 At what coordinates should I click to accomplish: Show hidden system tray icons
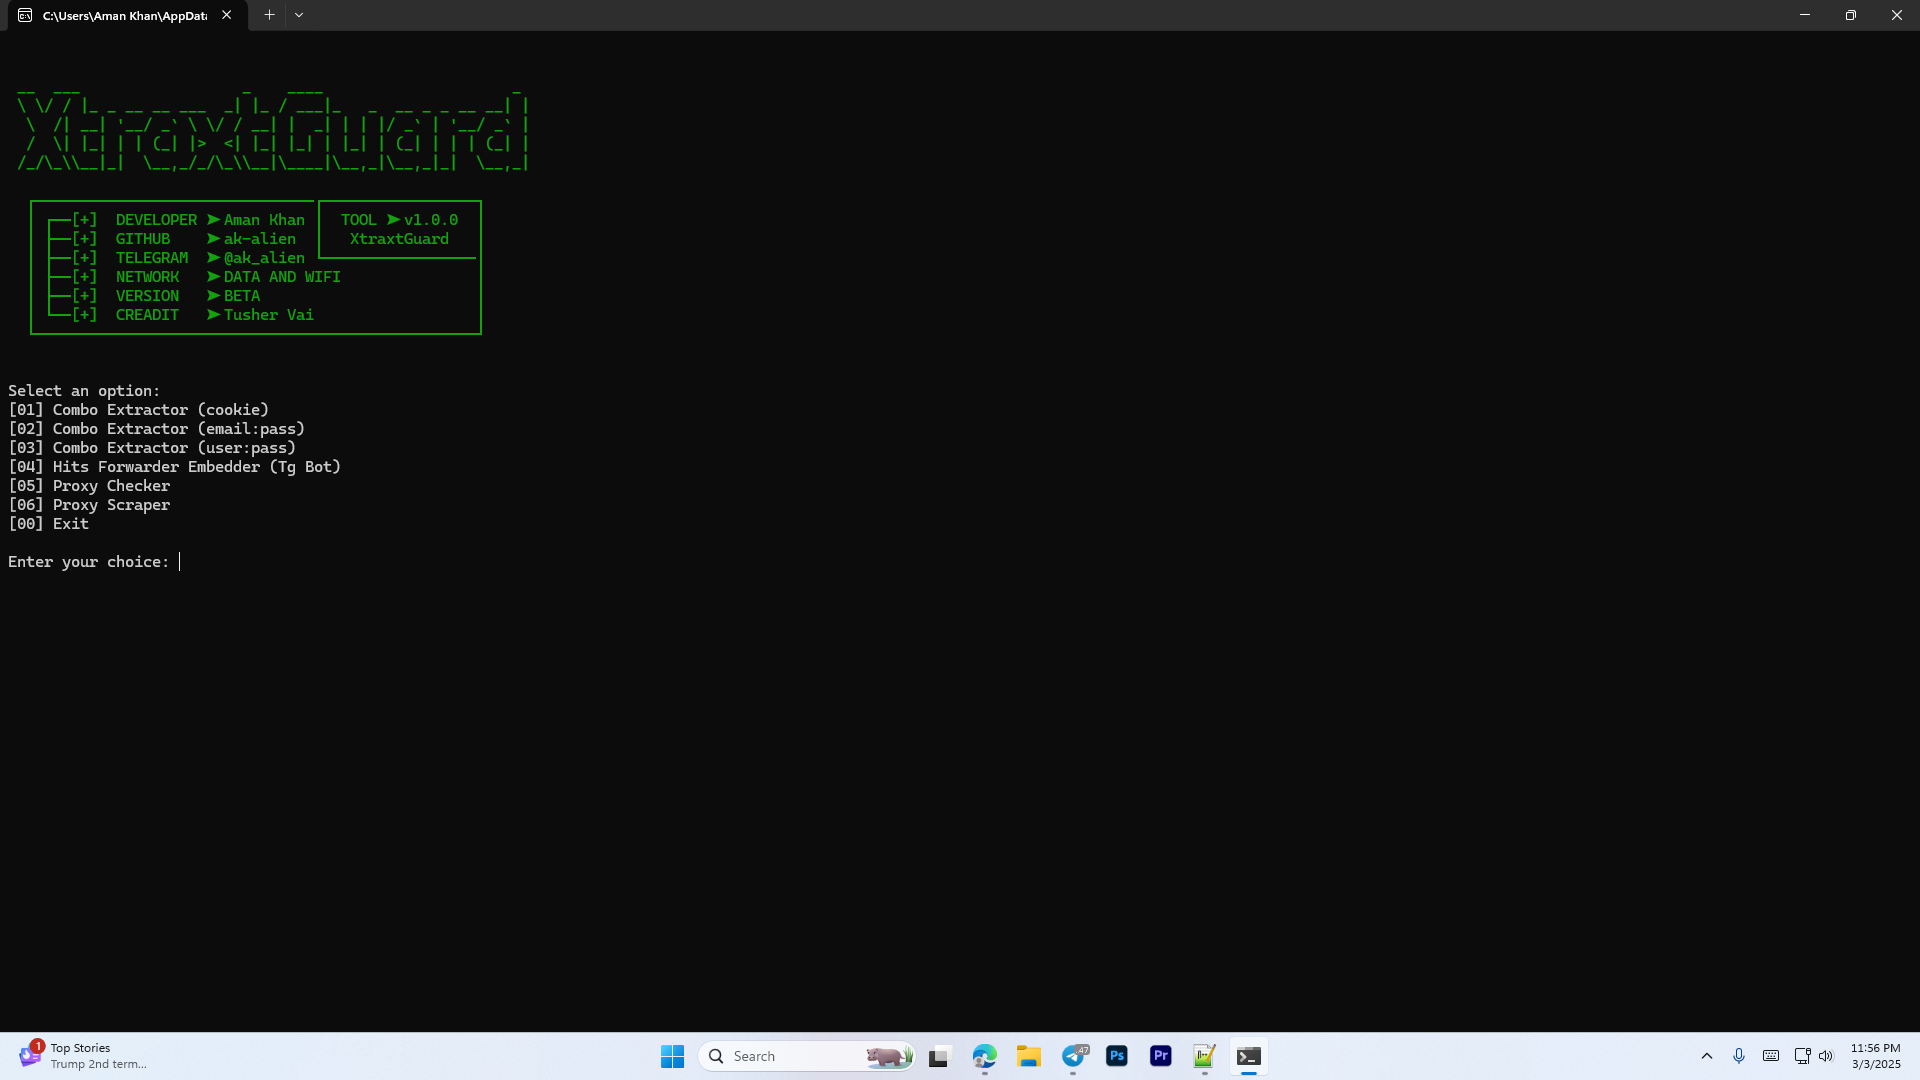click(1707, 1056)
